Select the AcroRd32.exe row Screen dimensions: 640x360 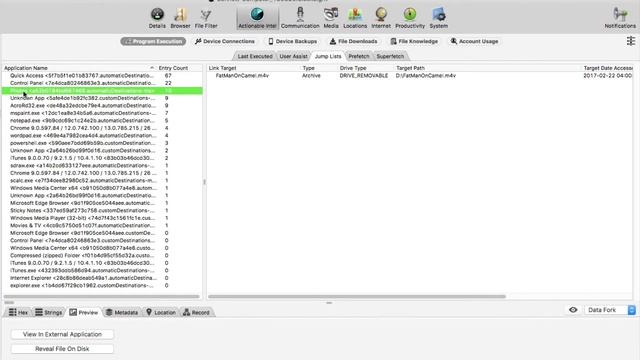[102, 106]
